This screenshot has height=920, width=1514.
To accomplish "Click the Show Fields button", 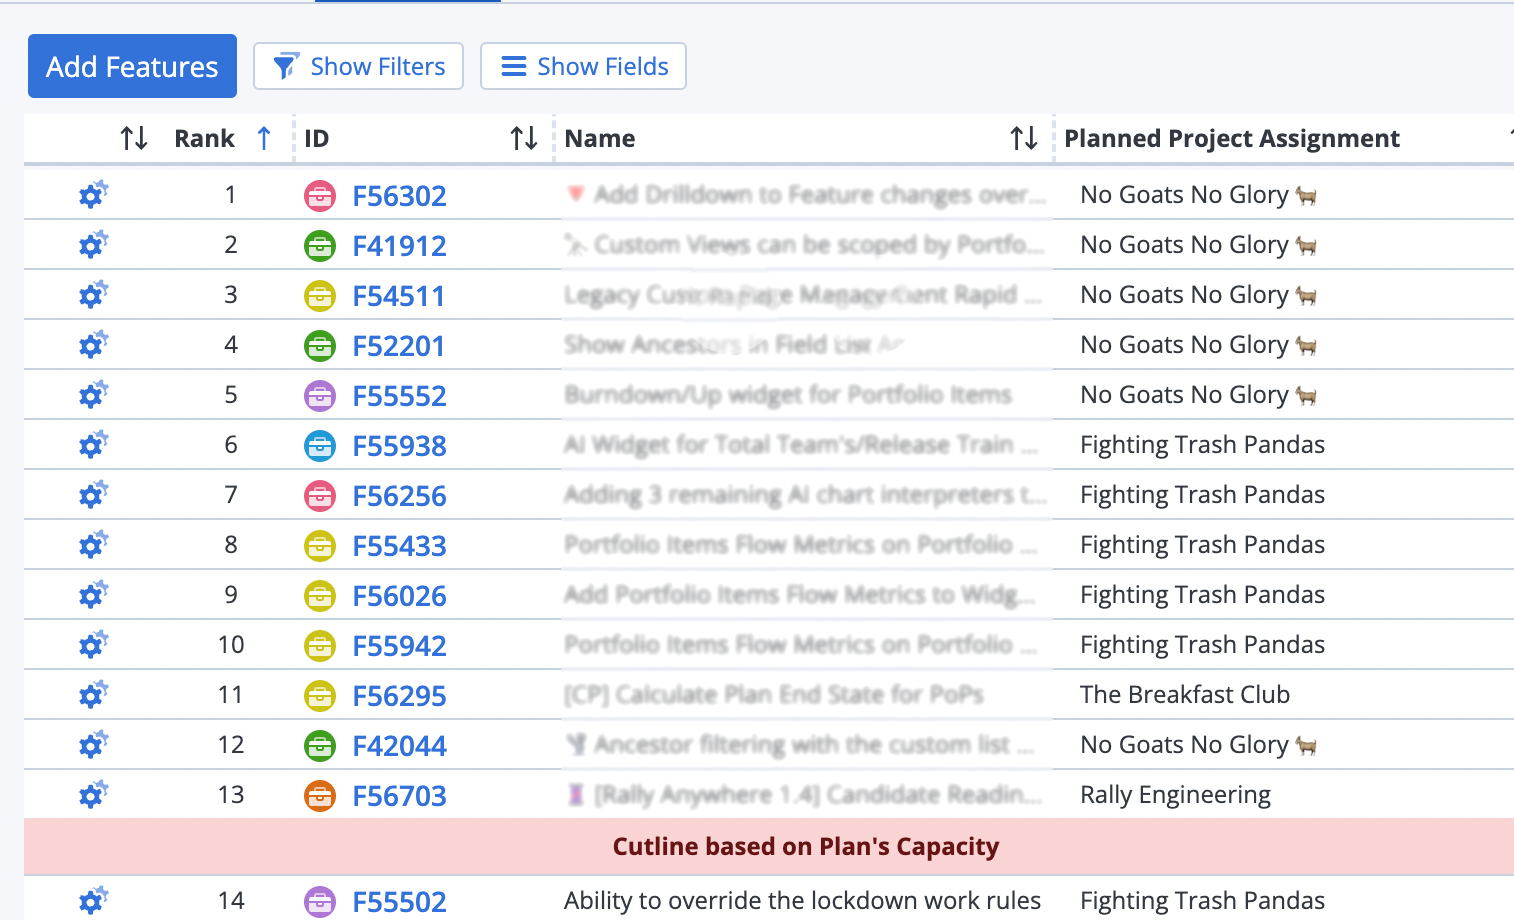I will click(x=583, y=66).
